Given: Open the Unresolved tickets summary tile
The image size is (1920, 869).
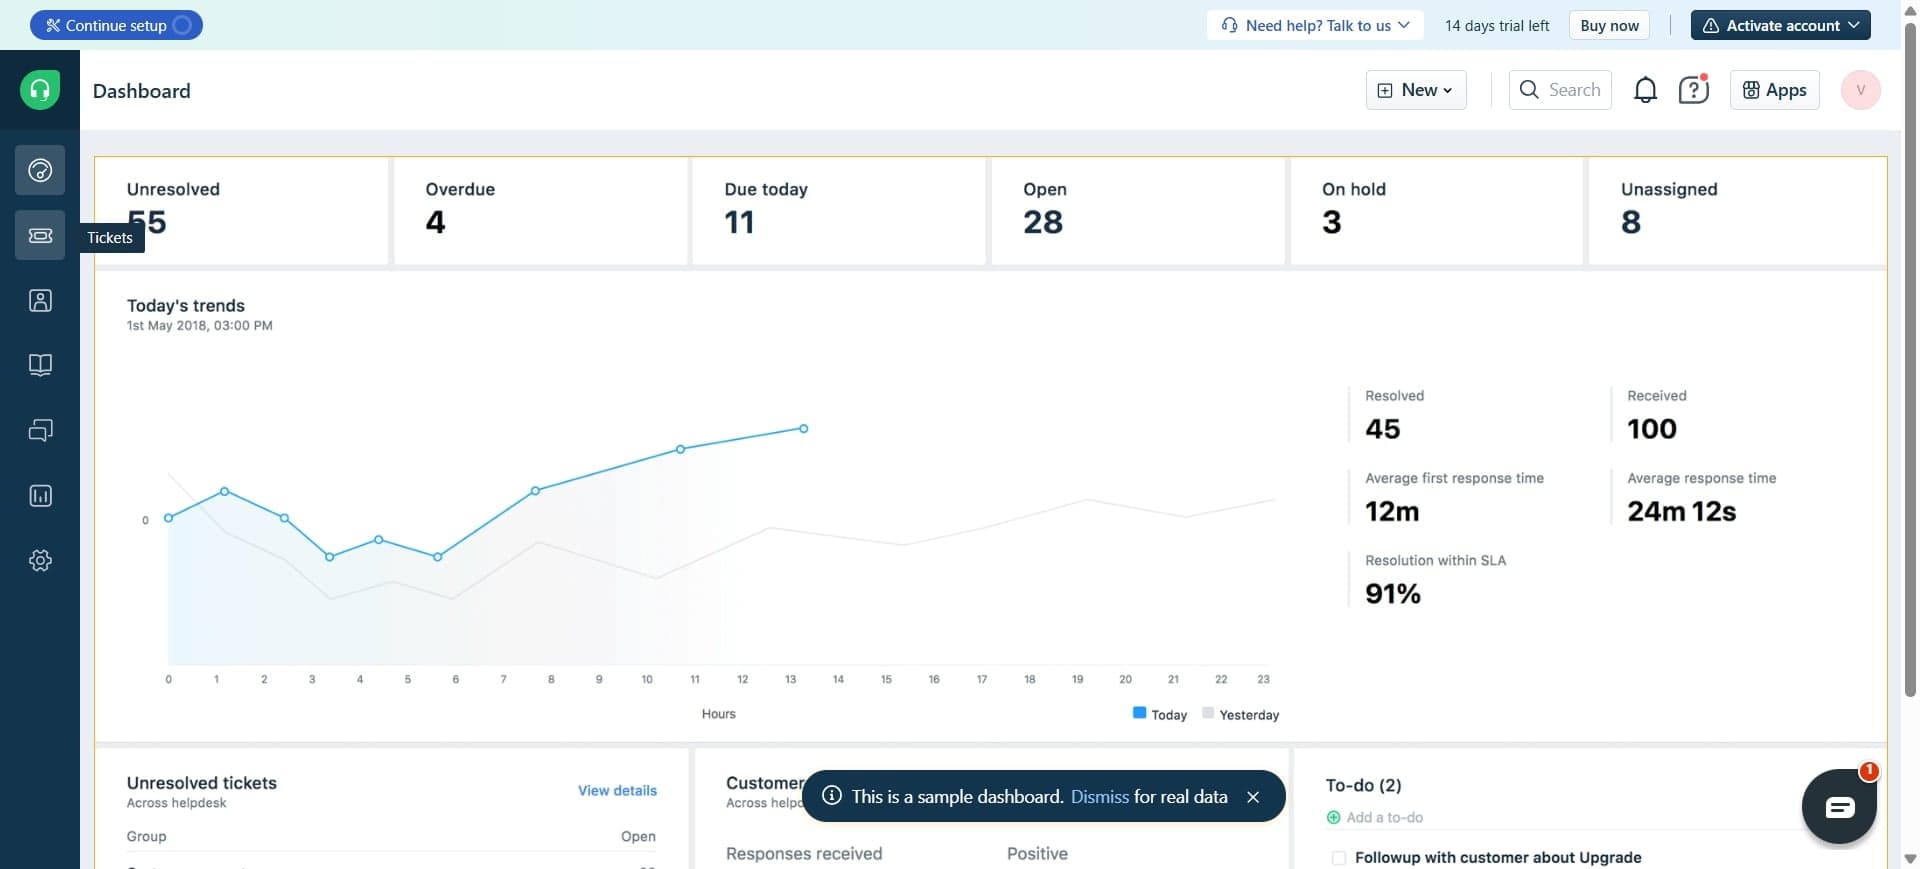Looking at the screenshot, I should click(241, 211).
